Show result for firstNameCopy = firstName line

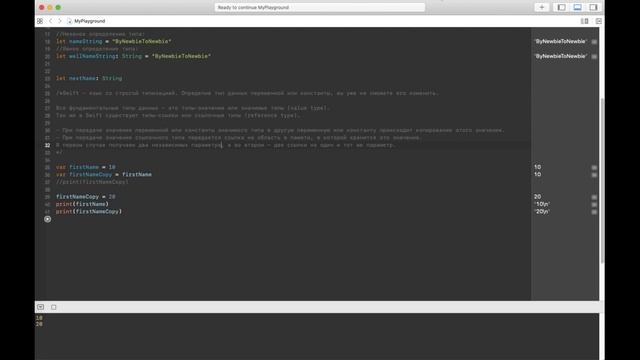click(594, 175)
